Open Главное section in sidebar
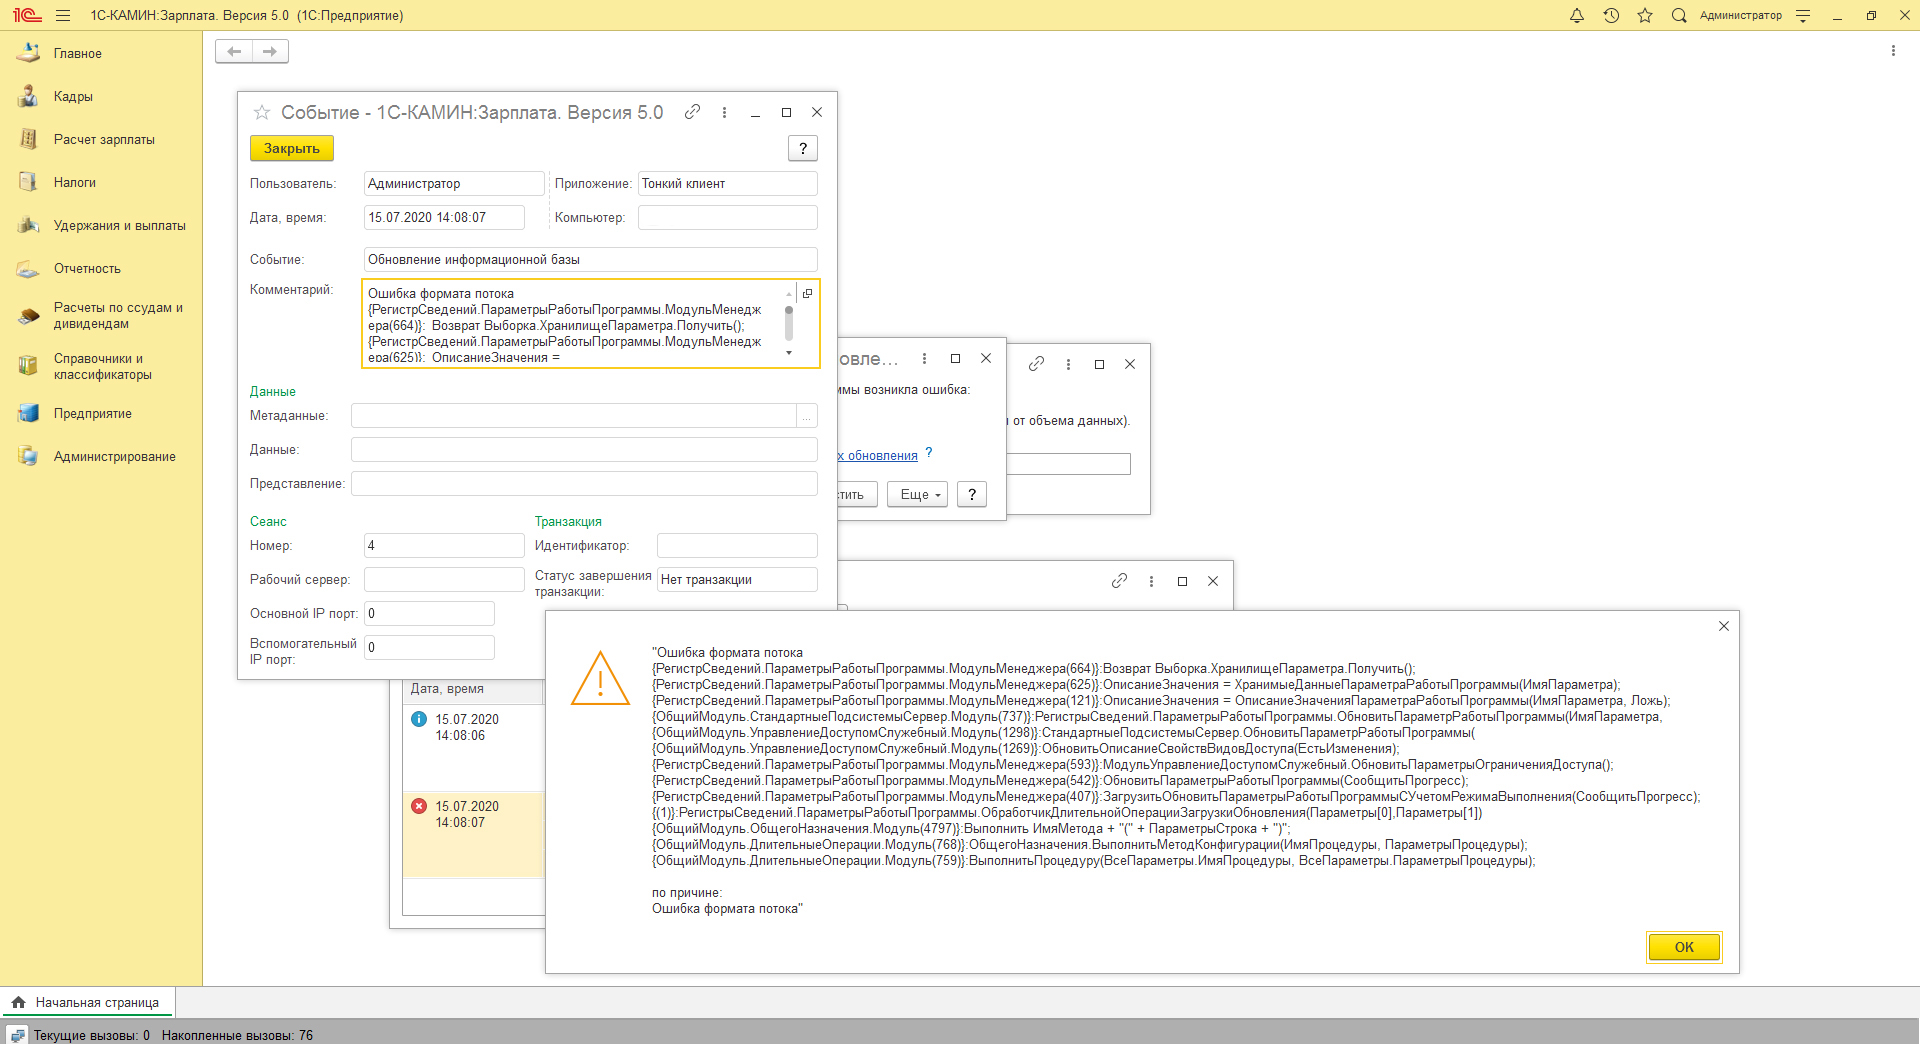Image resolution: width=1920 pixels, height=1044 pixels. (x=101, y=53)
